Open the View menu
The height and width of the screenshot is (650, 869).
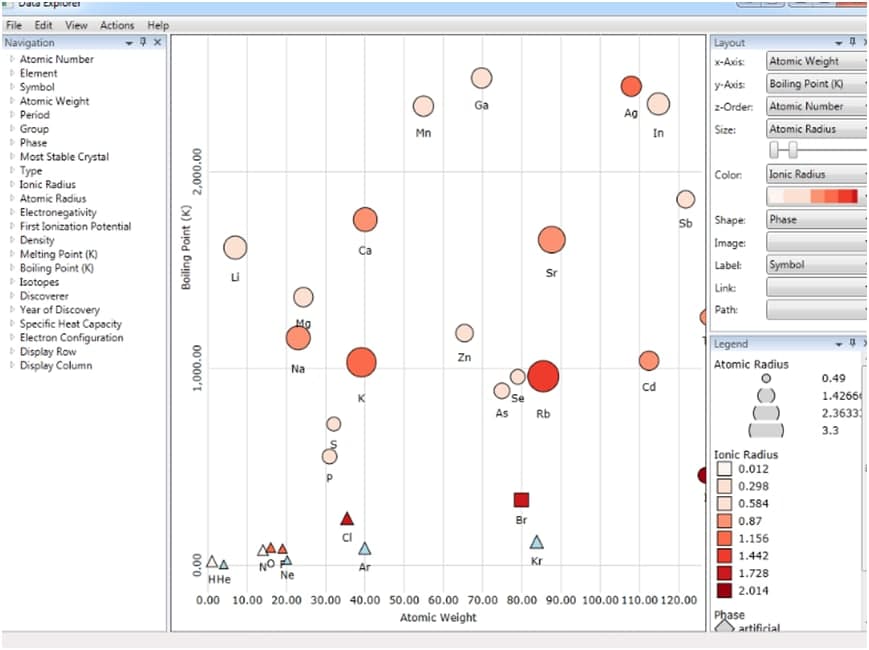click(x=76, y=25)
